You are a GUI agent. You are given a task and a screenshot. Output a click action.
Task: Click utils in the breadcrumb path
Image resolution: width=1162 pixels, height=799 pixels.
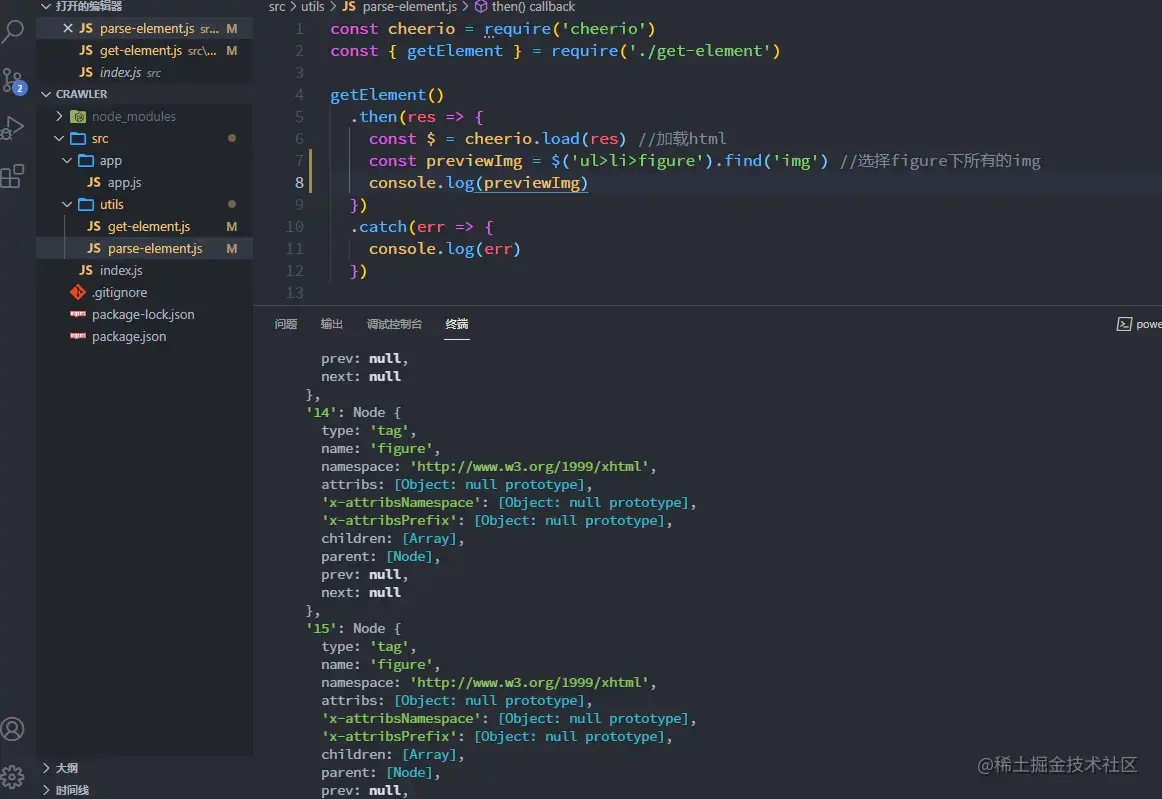[x=313, y=7]
